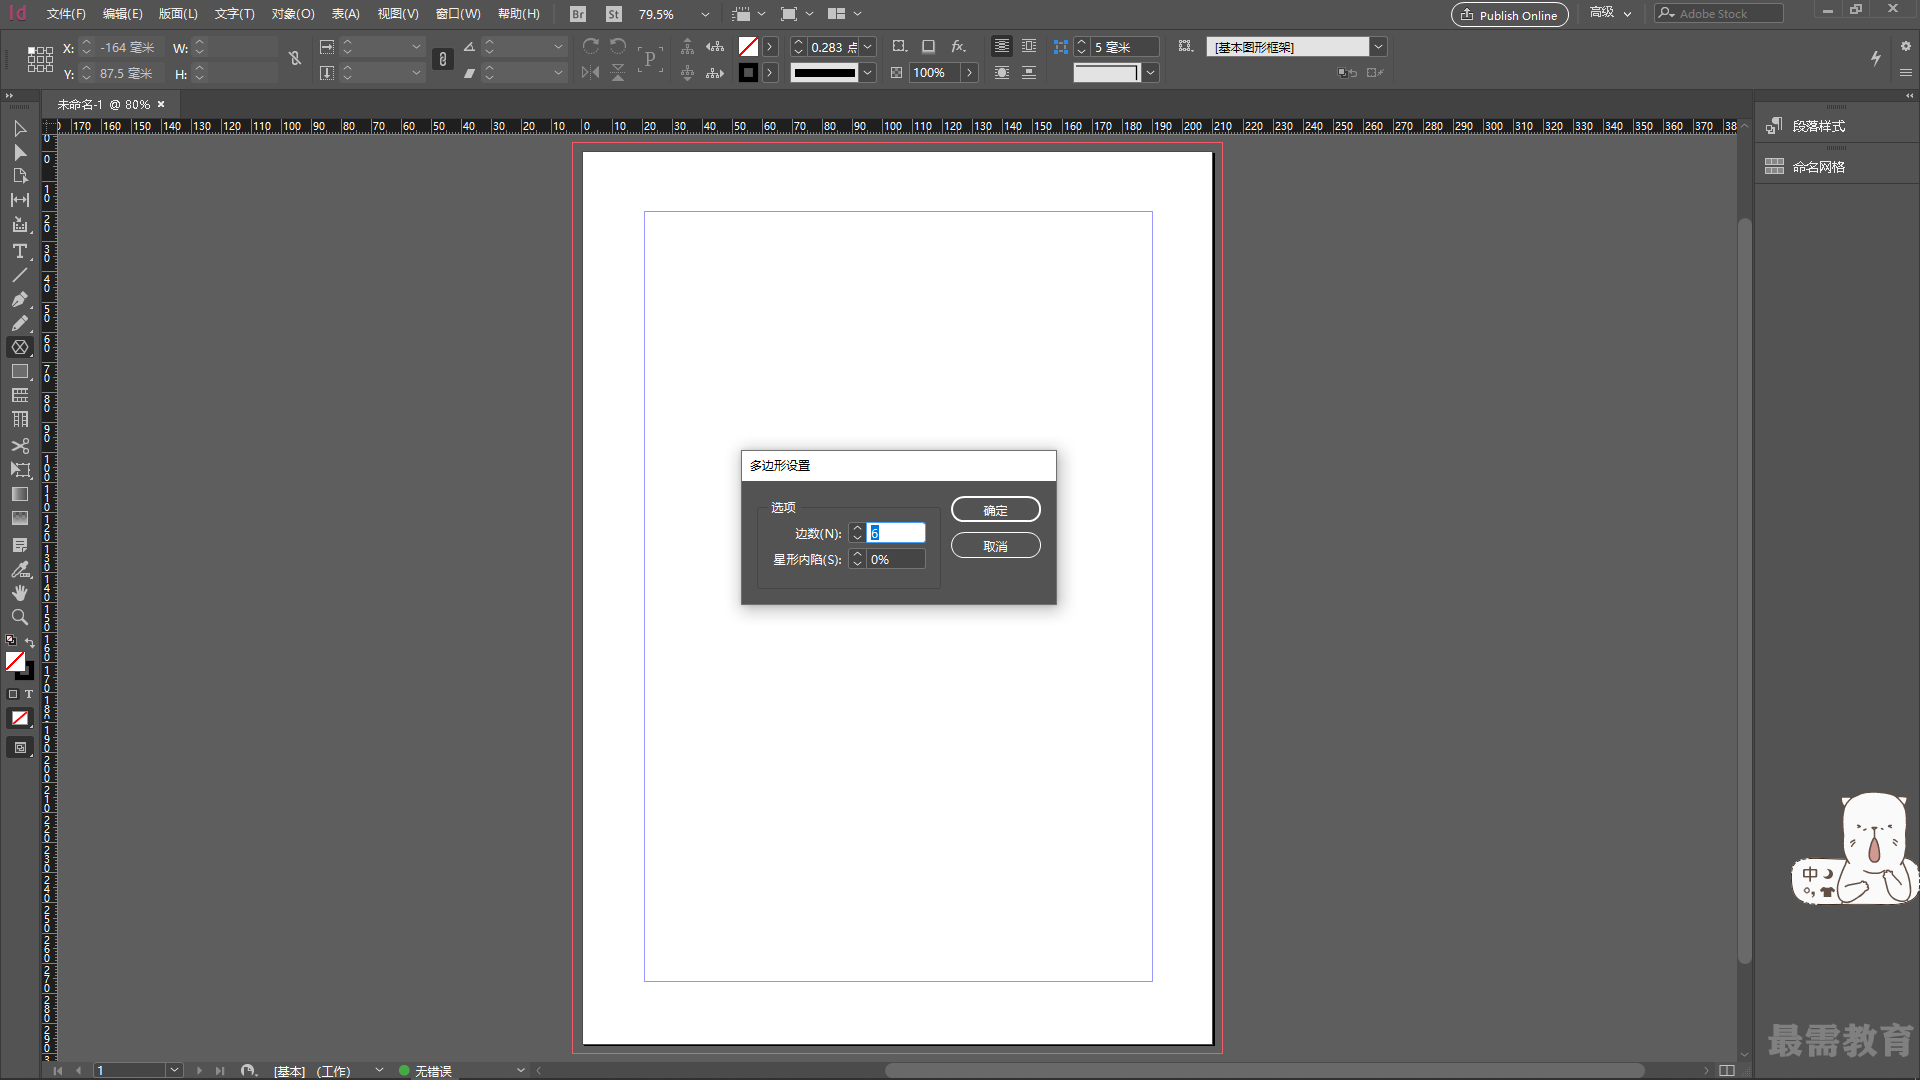Open stroke weight 0.283 dropdown
The width and height of the screenshot is (1920, 1080).
click(x=868, y=47)
